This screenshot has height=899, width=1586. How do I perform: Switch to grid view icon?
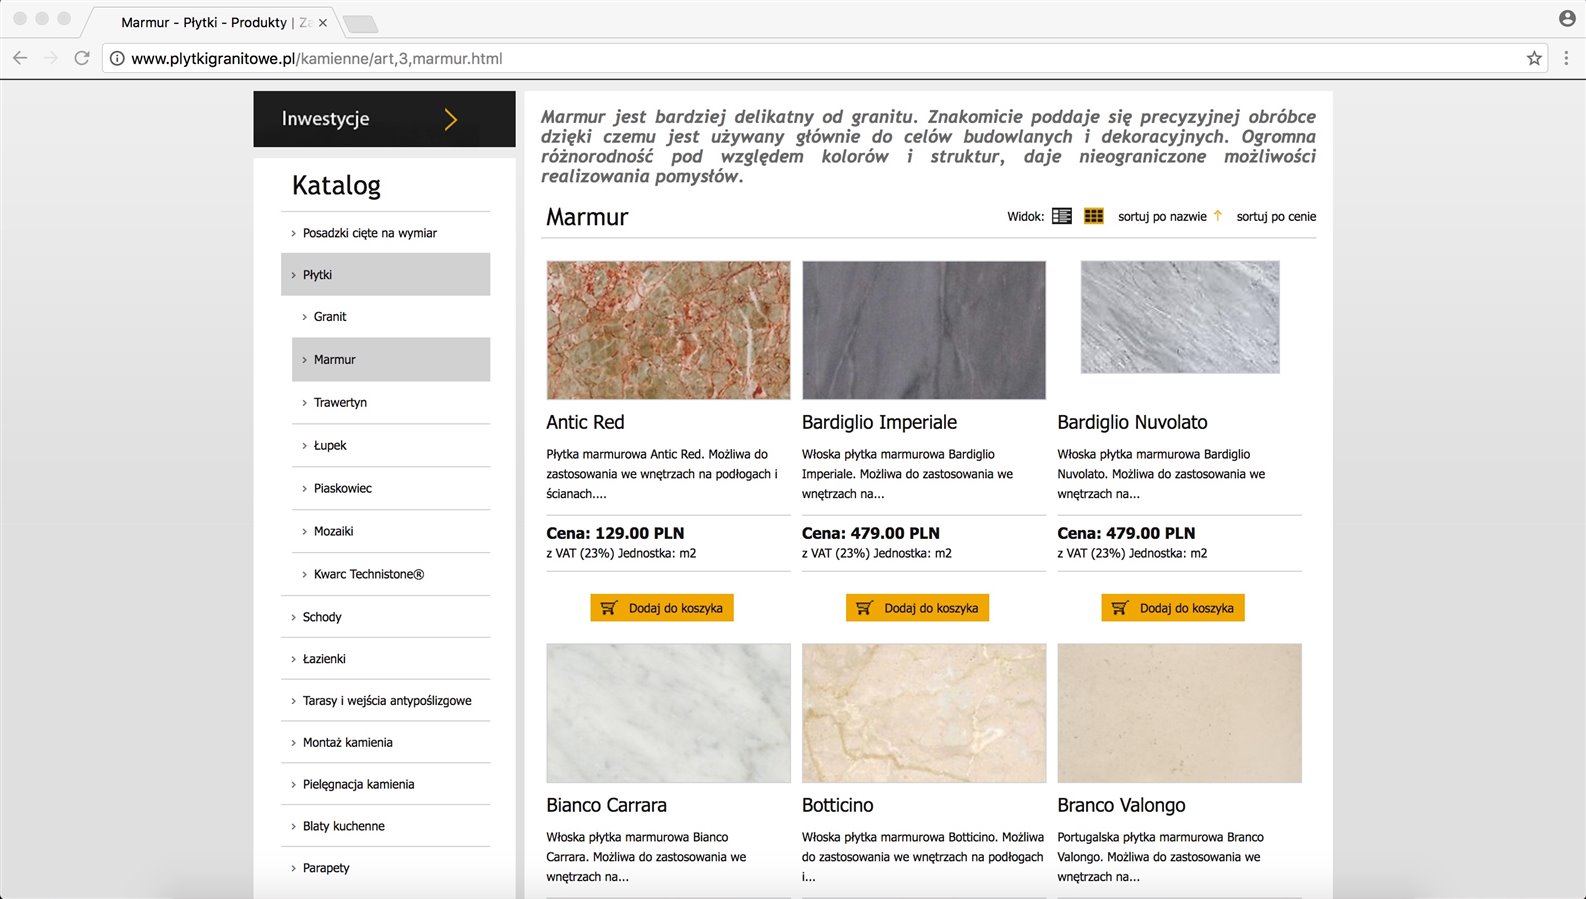pyautogui.click(x=1093, y=216)
